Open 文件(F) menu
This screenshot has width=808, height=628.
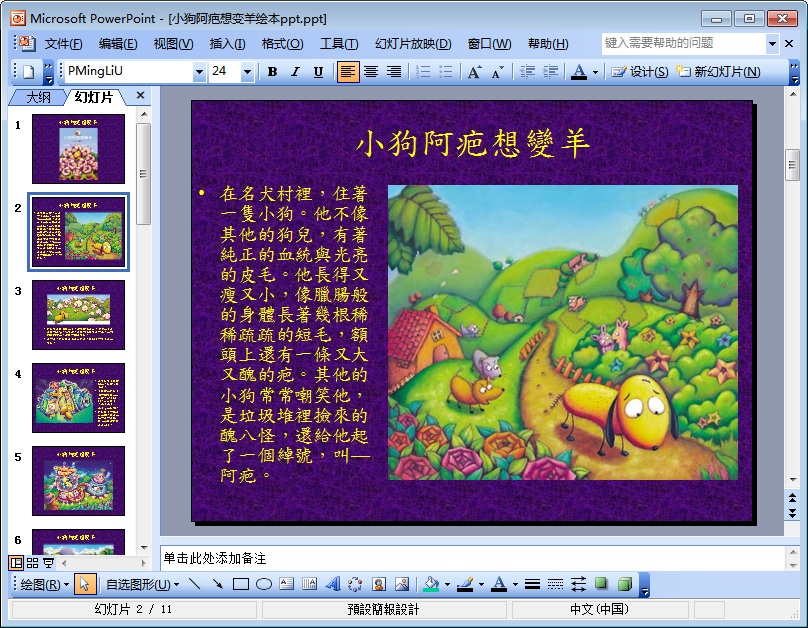63,44
